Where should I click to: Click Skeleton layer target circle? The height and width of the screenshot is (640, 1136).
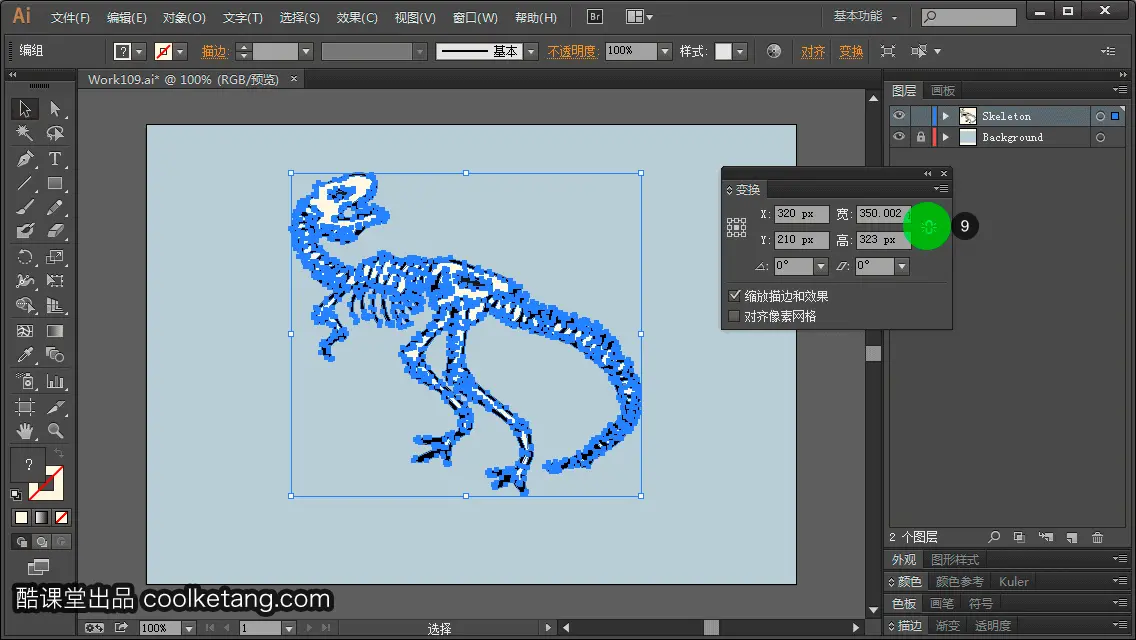1100,116
